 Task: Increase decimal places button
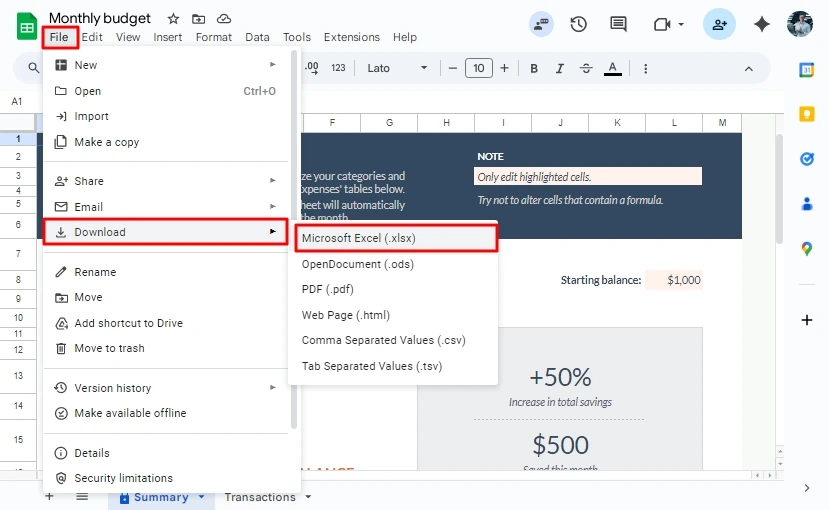[x=311, y=68]
